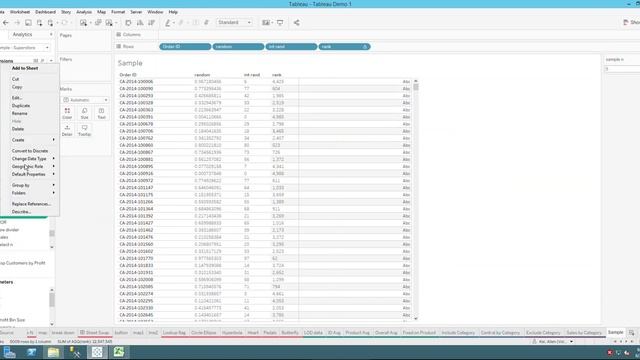
Task: Click the Presentation mode icon
Action: pyautogui.click(x=280, y=23)
